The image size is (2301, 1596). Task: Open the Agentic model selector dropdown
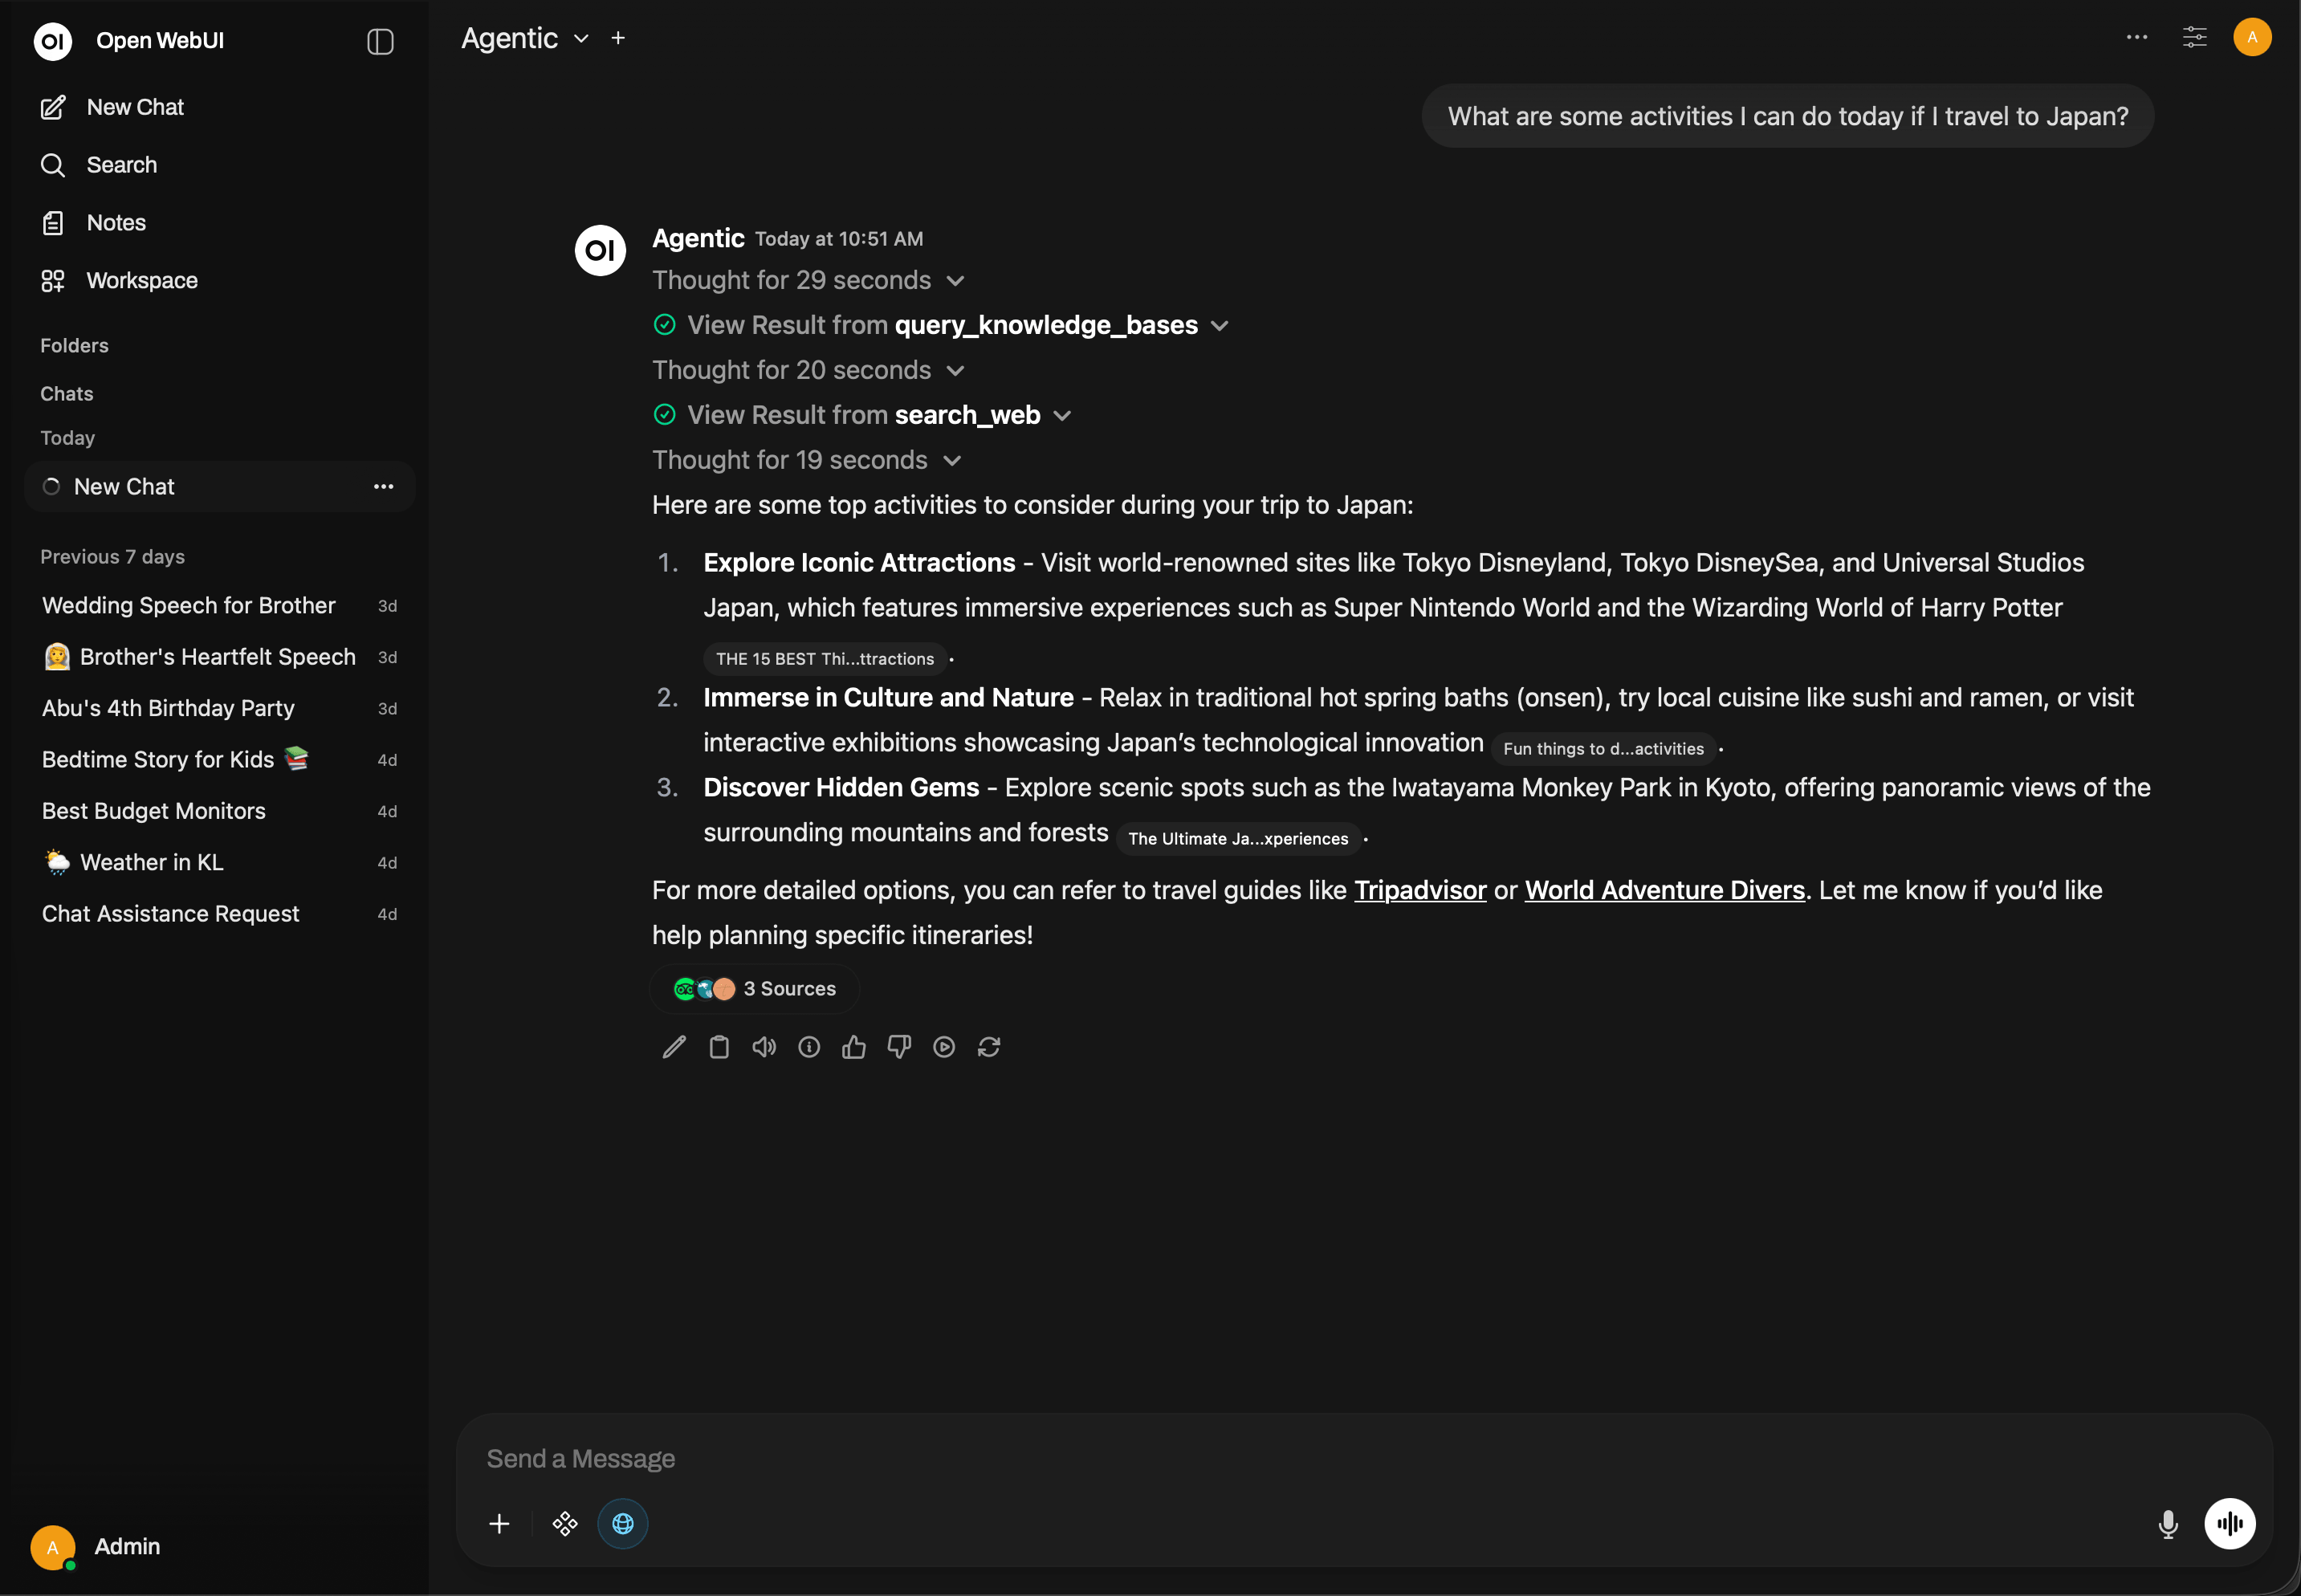click(524, 38)
